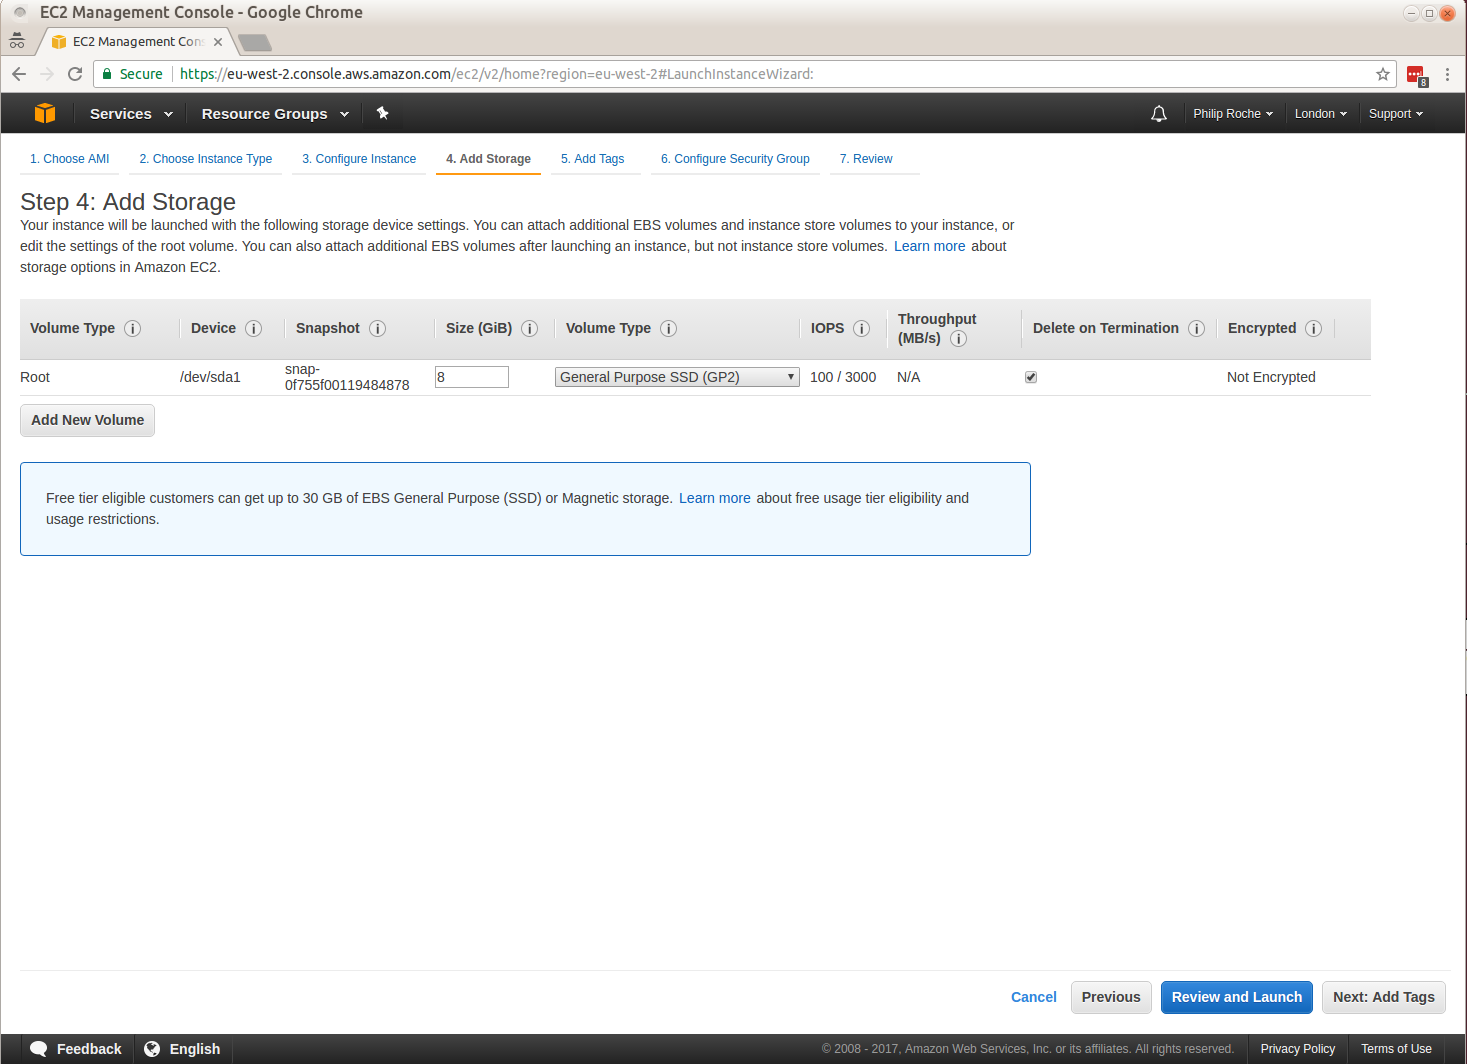Select the snapshot ID snap-0f755f00119484878
Image resolution: width=1467 pixels, height=1064 pixels.
pyautogui.click(x=347, y=377)
